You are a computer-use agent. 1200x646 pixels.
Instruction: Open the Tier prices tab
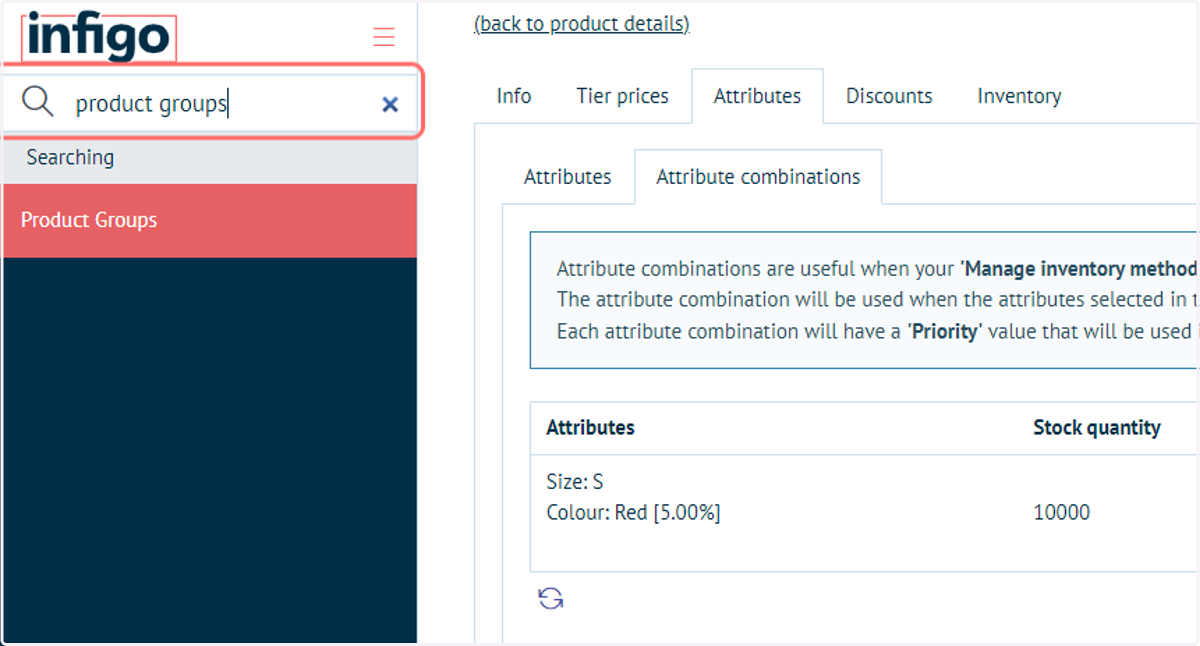point(623,96)
